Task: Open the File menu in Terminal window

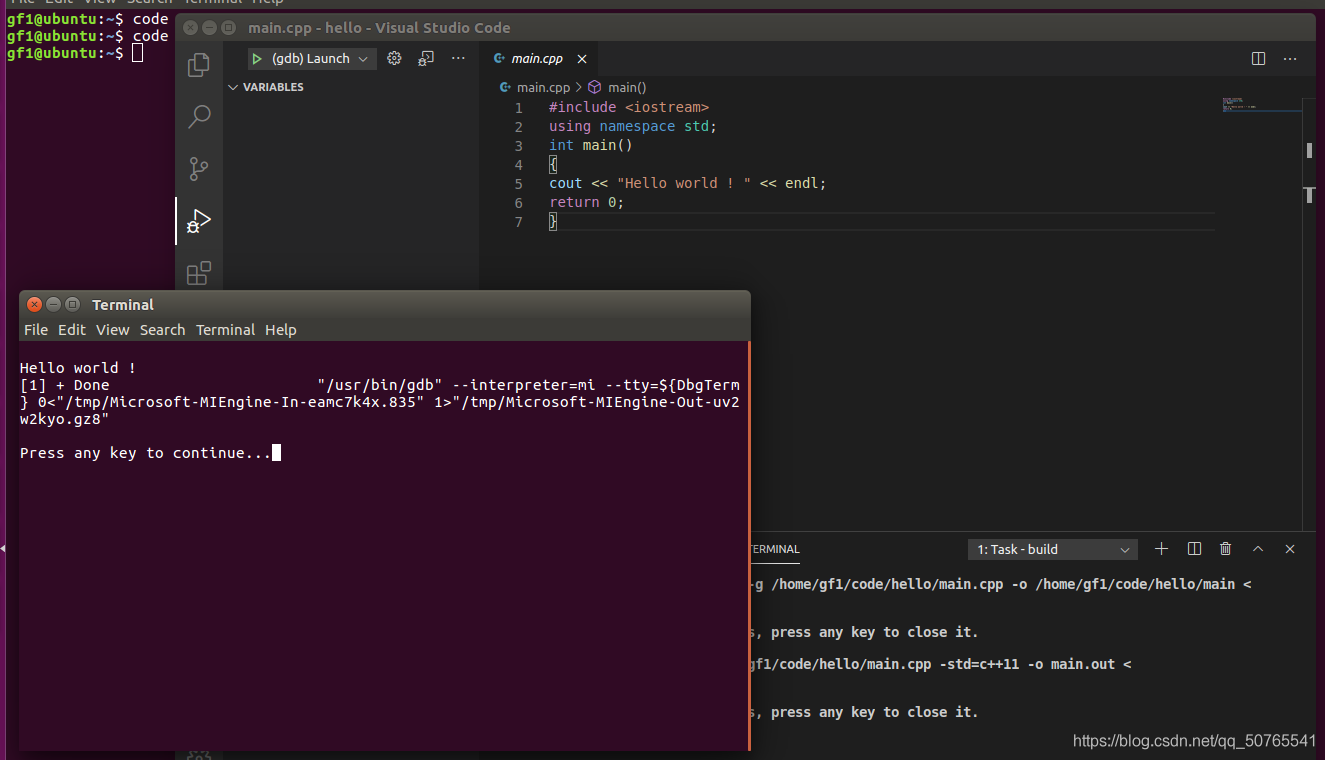Action: point(36,330)
